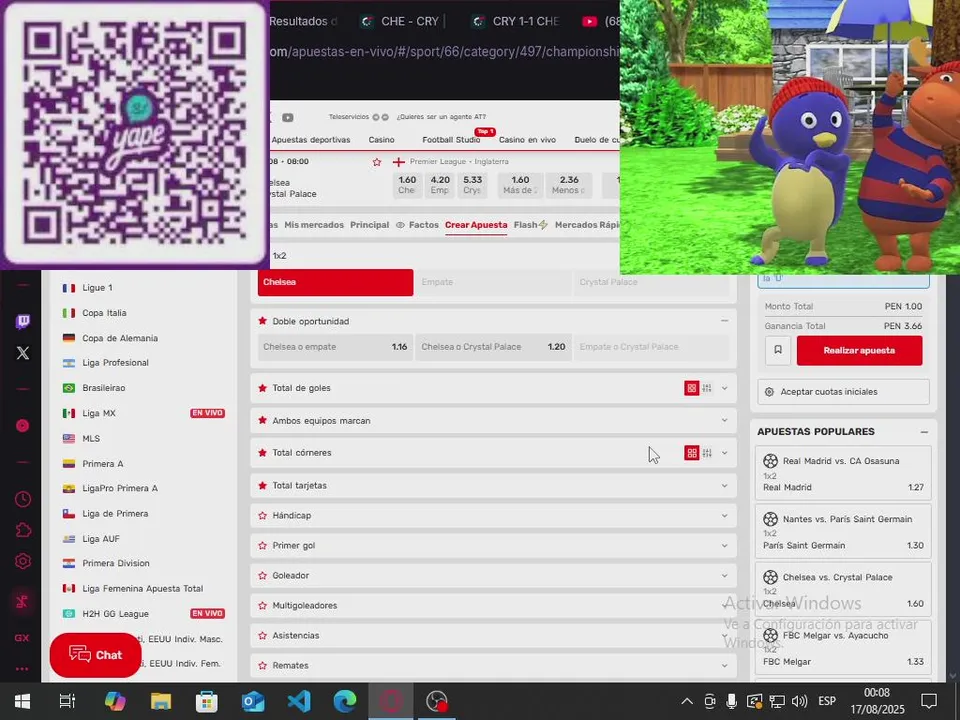The image size is (960, 720).
Task: Open the notifications center icon
Action: (929, 701)
